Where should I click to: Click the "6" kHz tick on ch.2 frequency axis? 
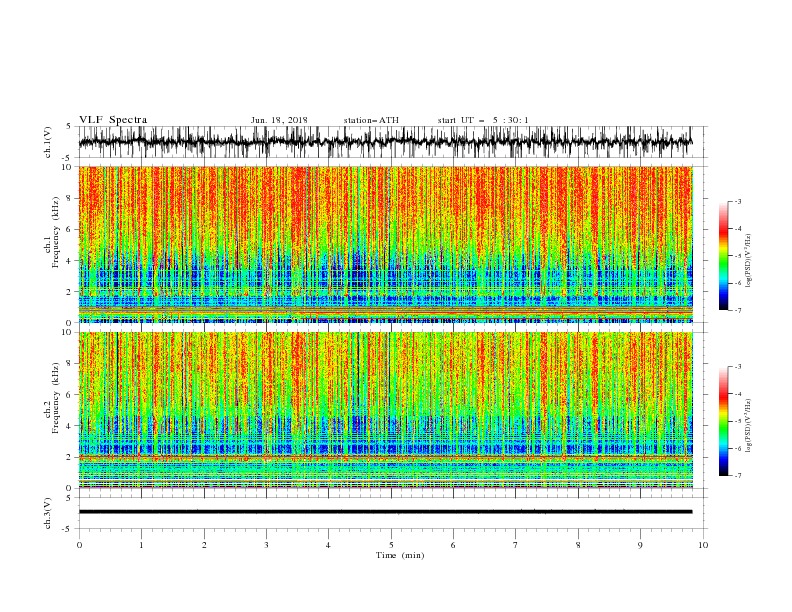pos(70,395)
